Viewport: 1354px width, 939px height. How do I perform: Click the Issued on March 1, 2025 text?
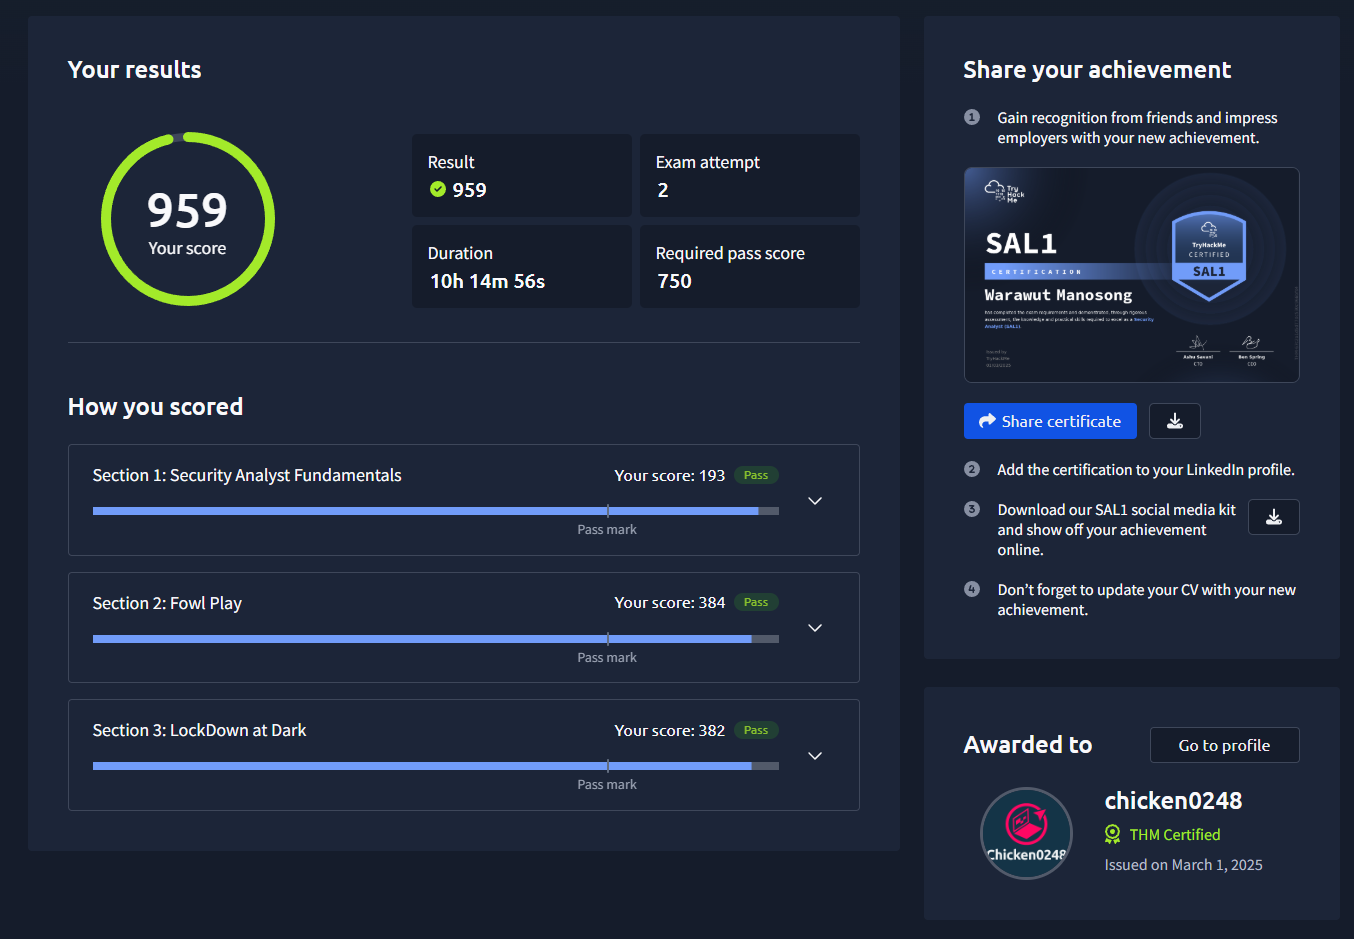tap(1183, 865)
